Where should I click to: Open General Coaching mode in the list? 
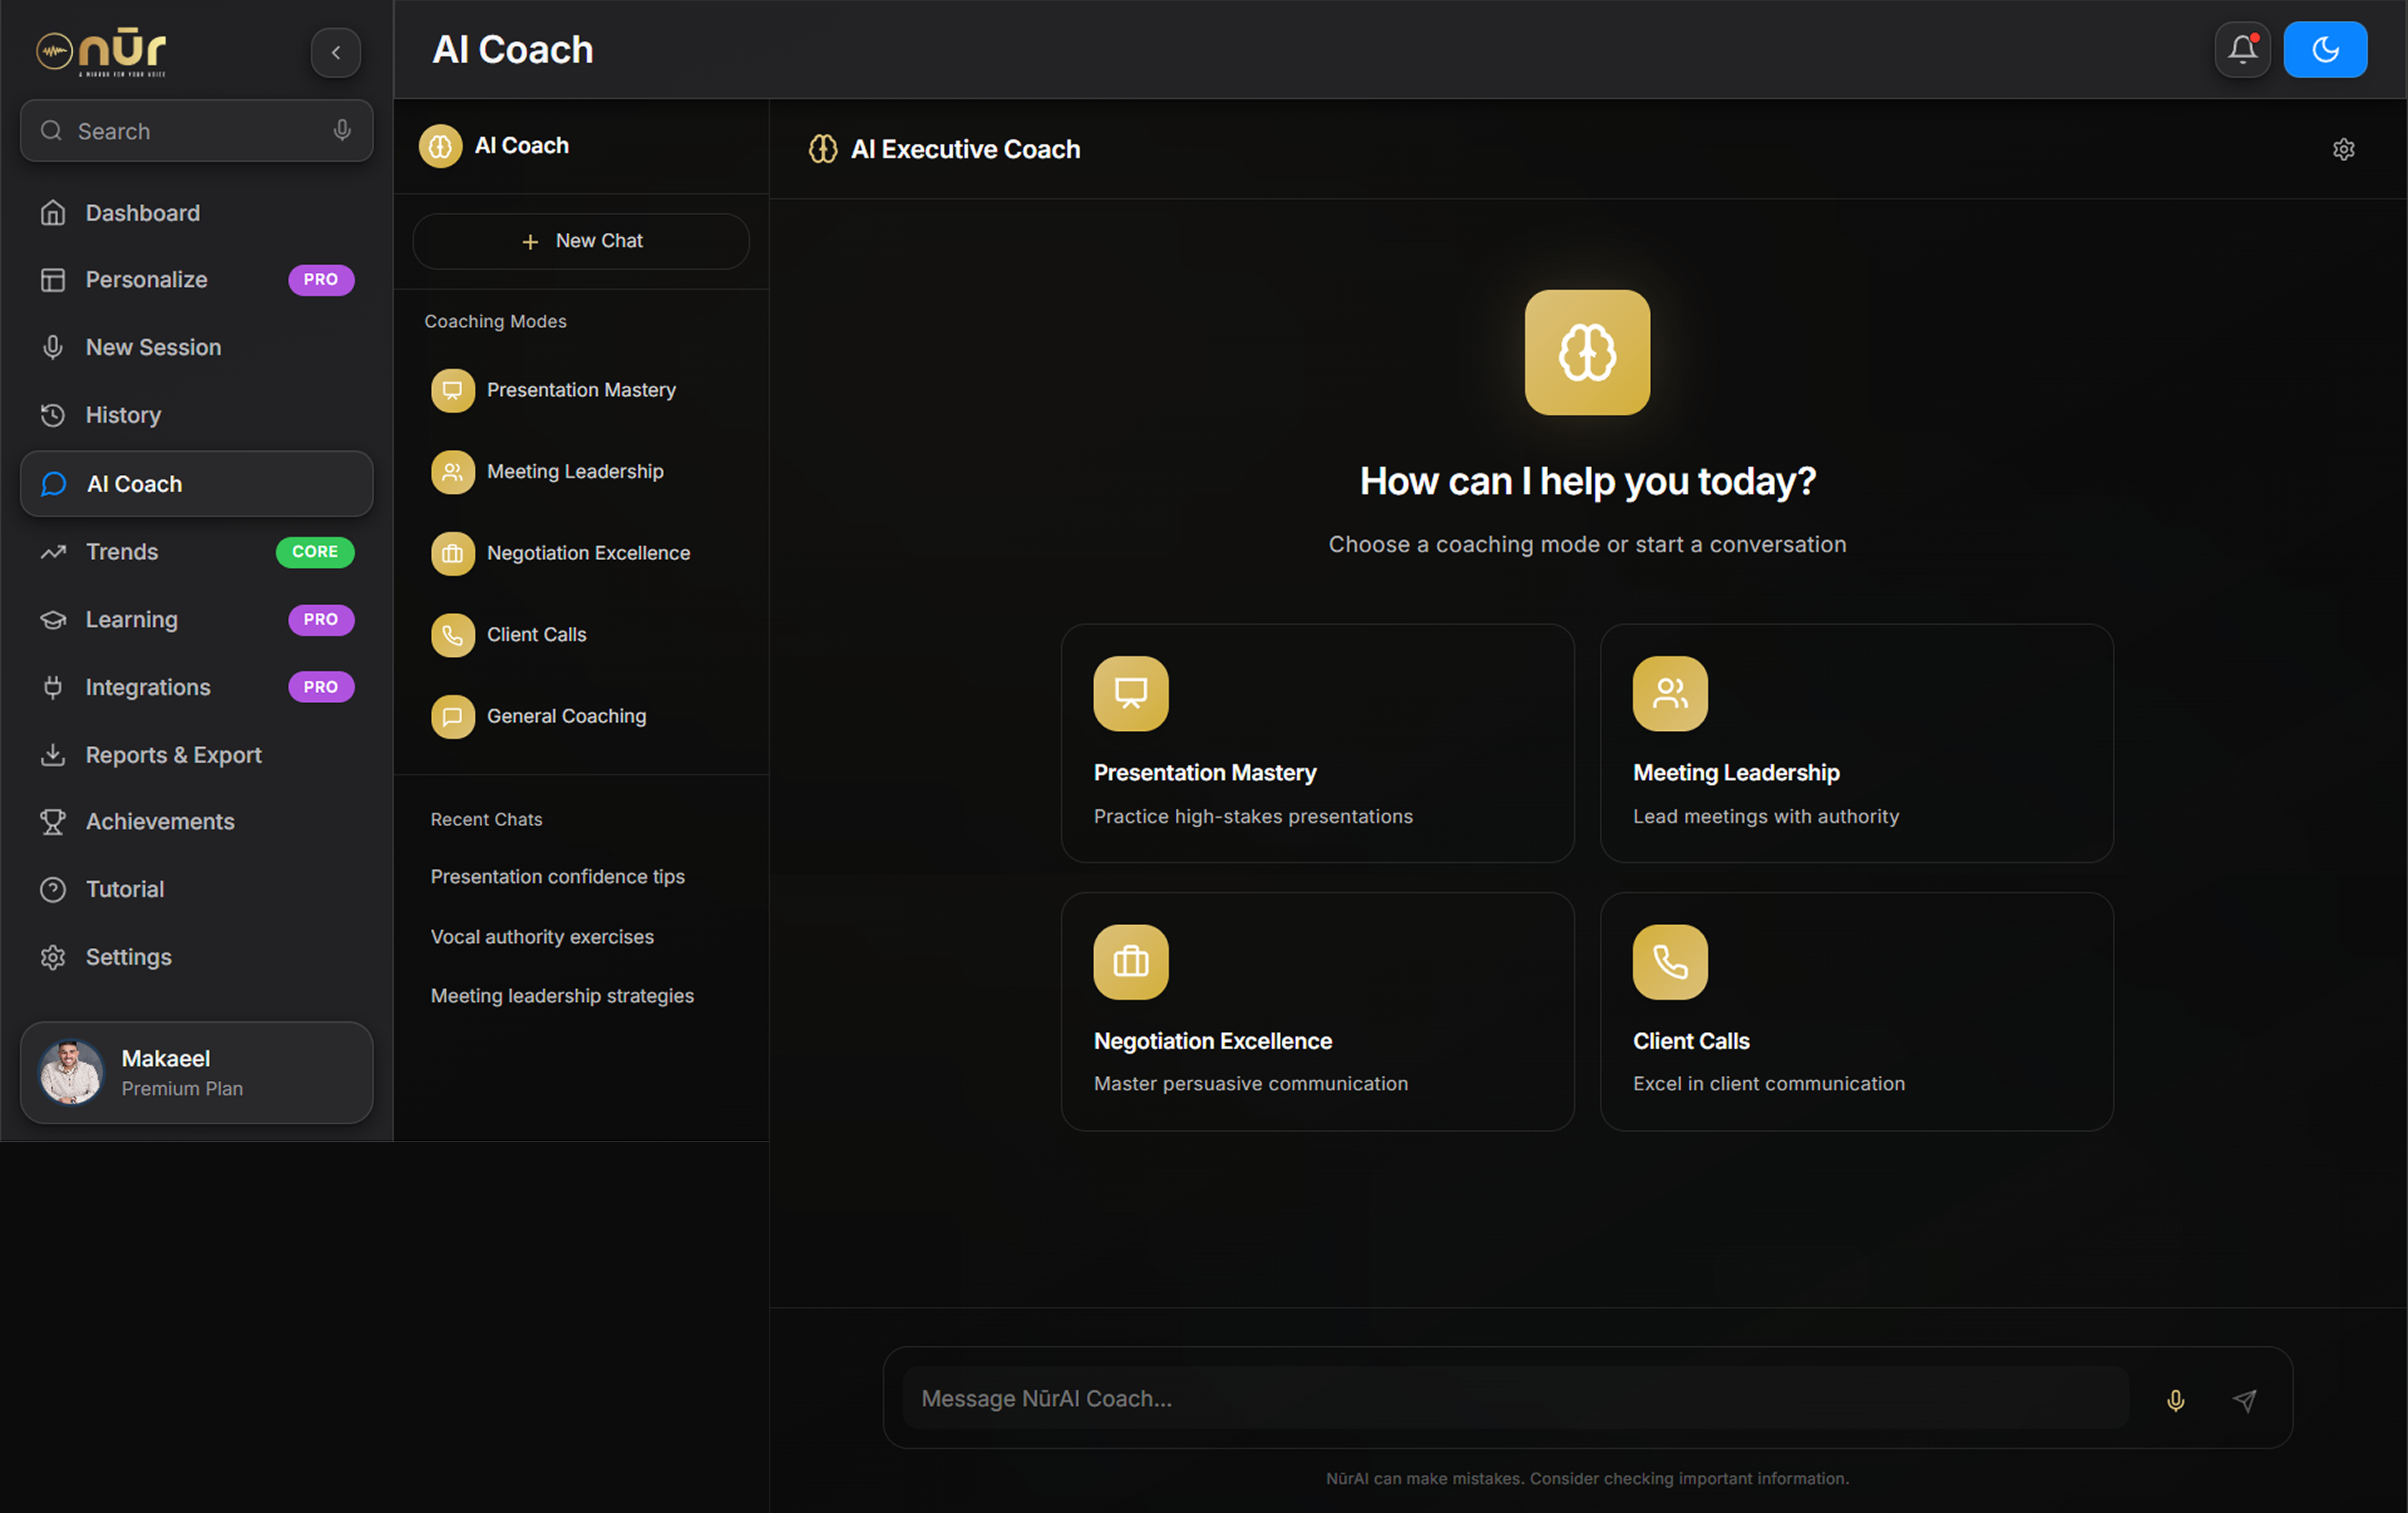(x=565, y=716)
